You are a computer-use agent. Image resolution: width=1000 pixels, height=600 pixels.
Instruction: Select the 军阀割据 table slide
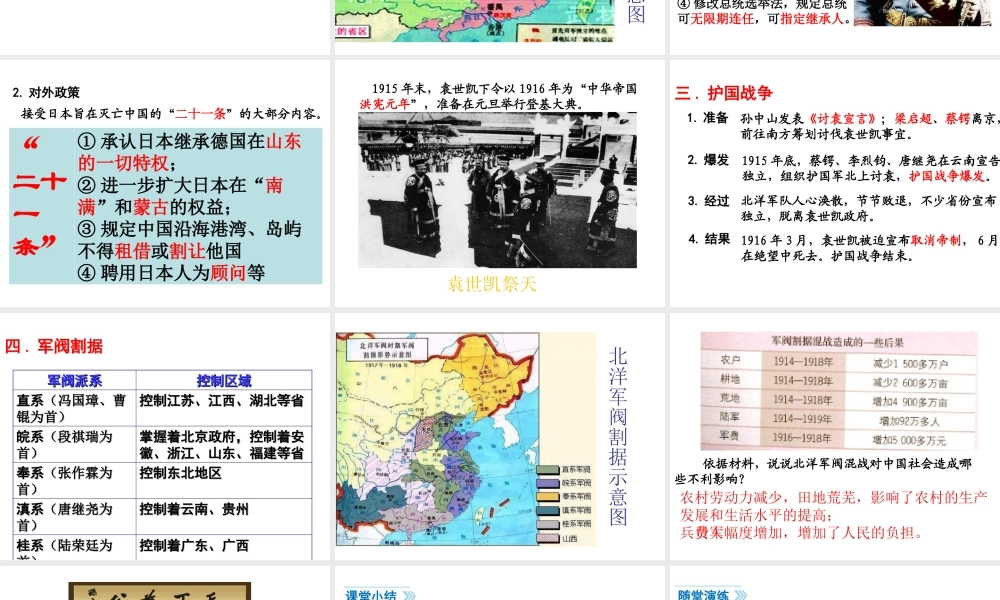click(165, 436)
